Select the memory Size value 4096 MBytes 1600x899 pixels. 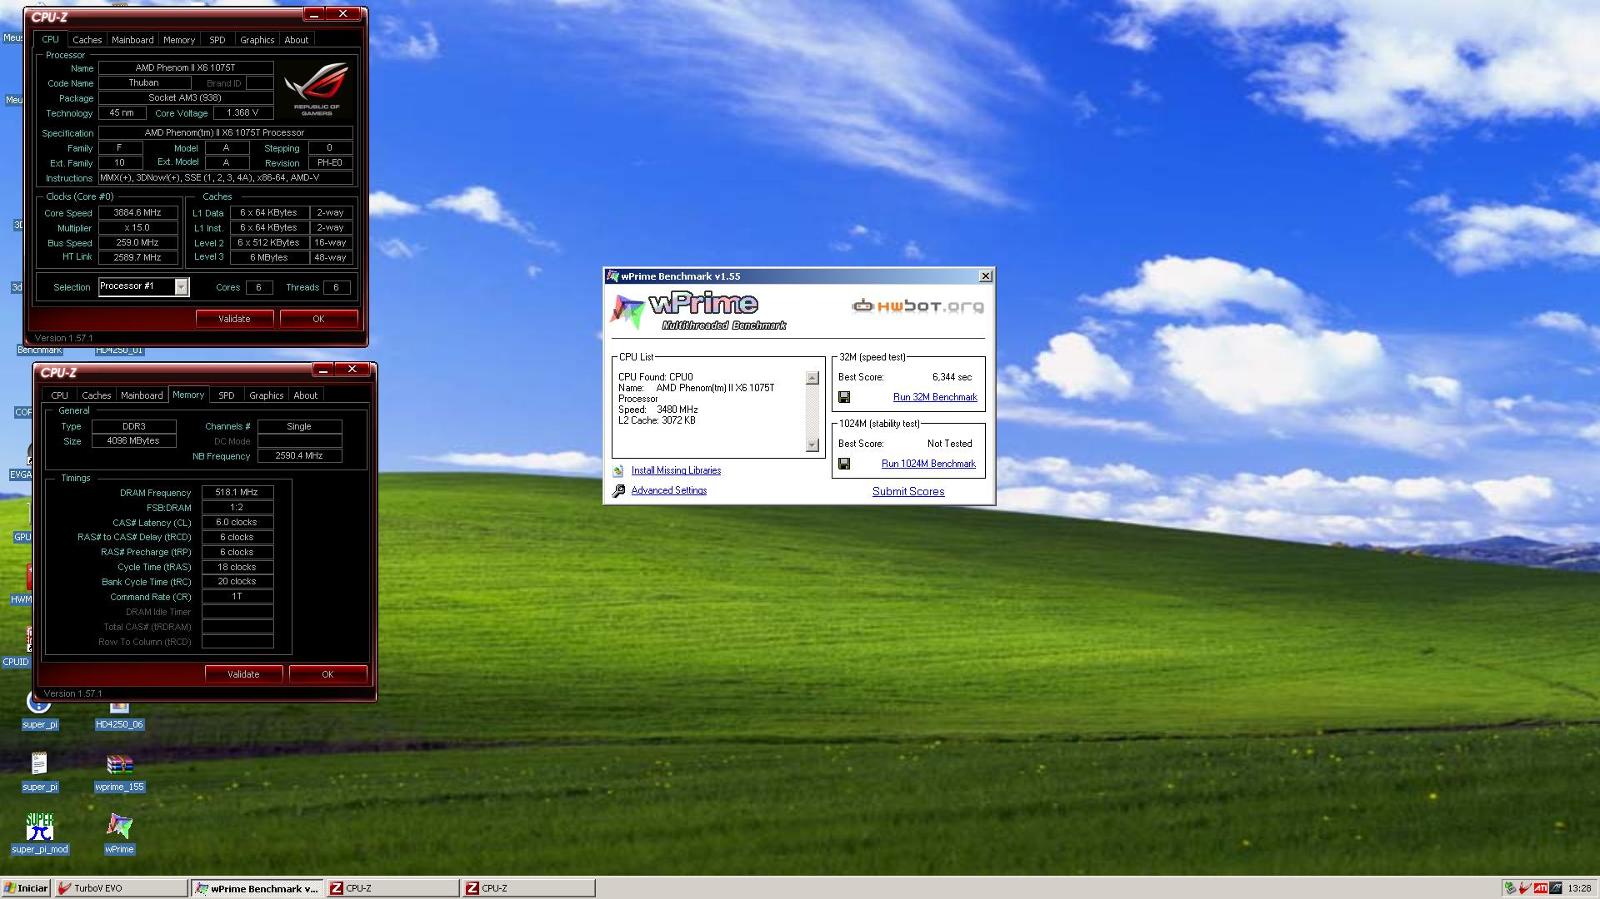coord(133,441)
